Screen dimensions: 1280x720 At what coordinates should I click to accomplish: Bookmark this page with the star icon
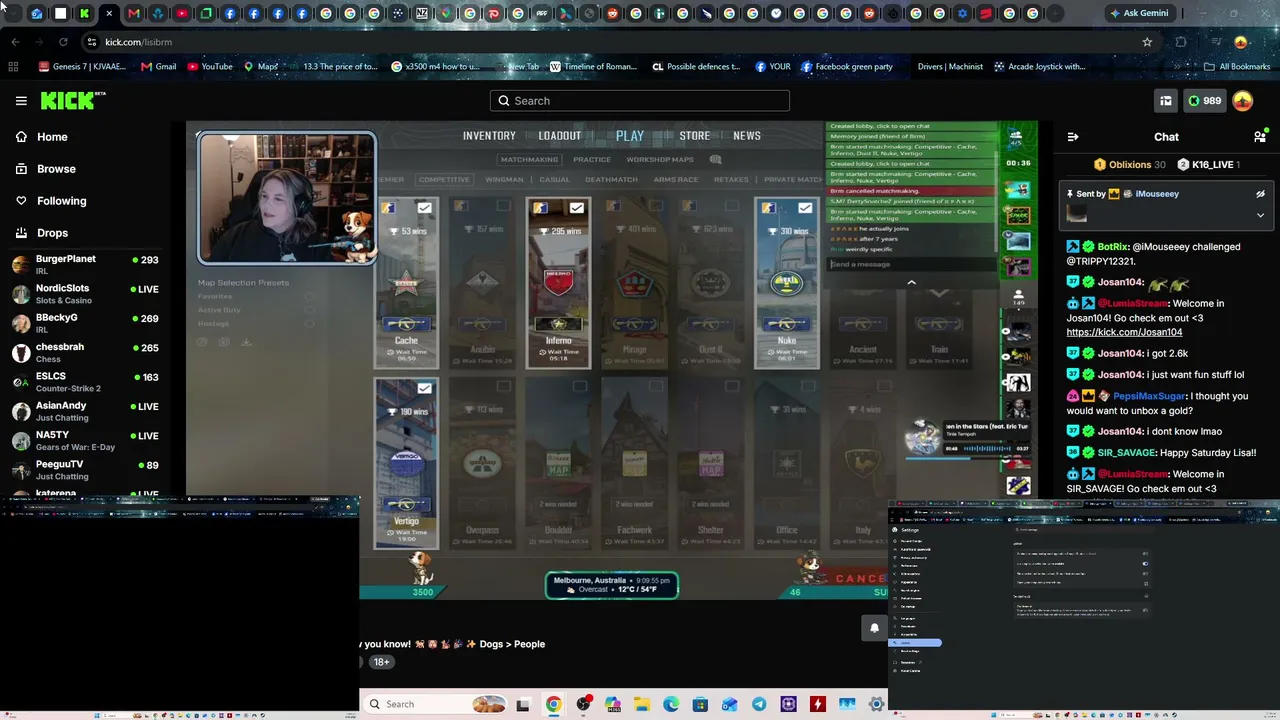[1147, 42]
